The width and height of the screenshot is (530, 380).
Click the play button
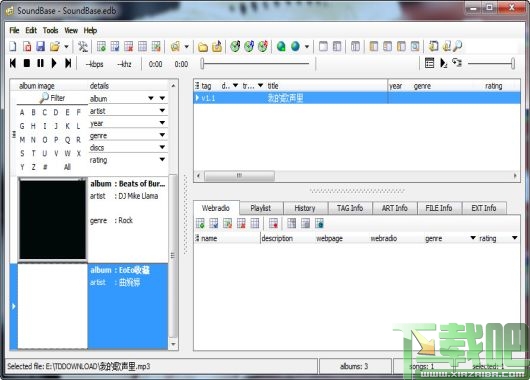[54, 63]
